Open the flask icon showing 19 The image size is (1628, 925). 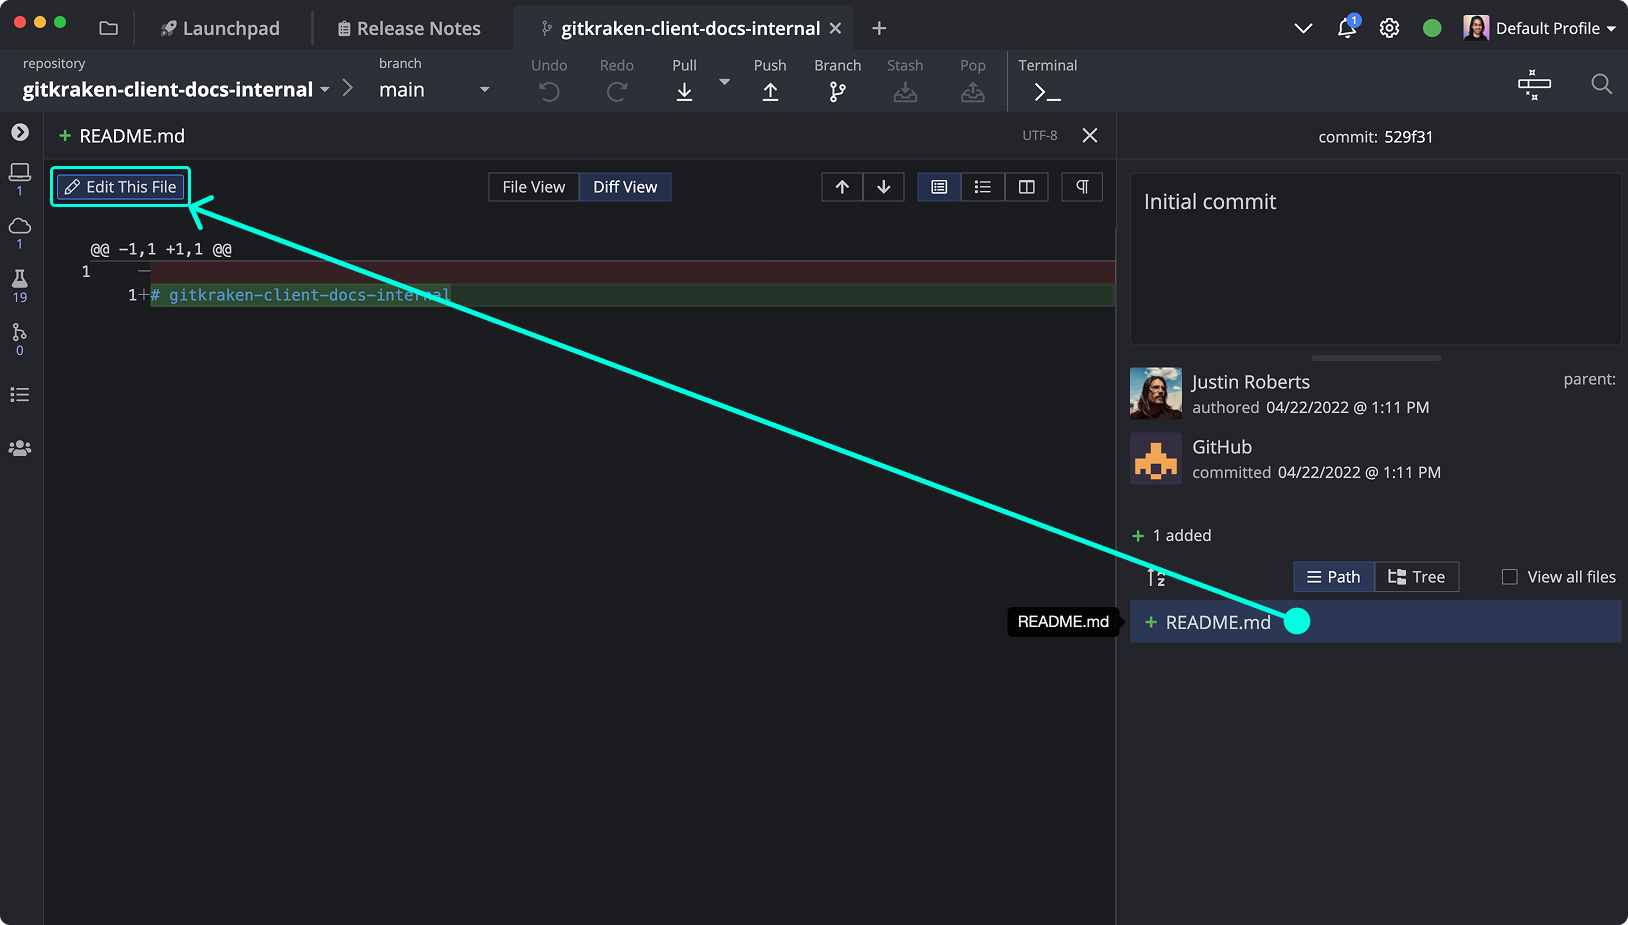[x=20, y=285]
